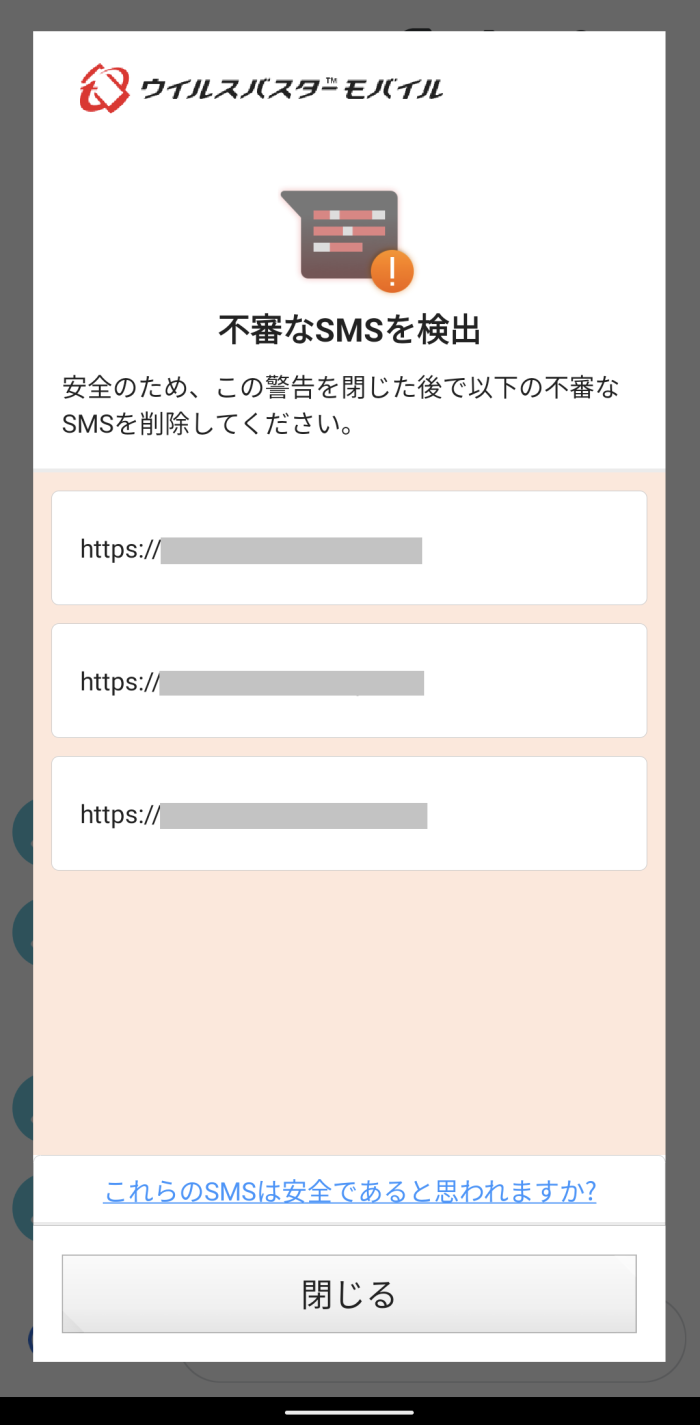Tap the topmost dimmed avatar circle behind the dialog
Image resolution: width=700 pixels, height=1425 pixels.
[20, 832]
